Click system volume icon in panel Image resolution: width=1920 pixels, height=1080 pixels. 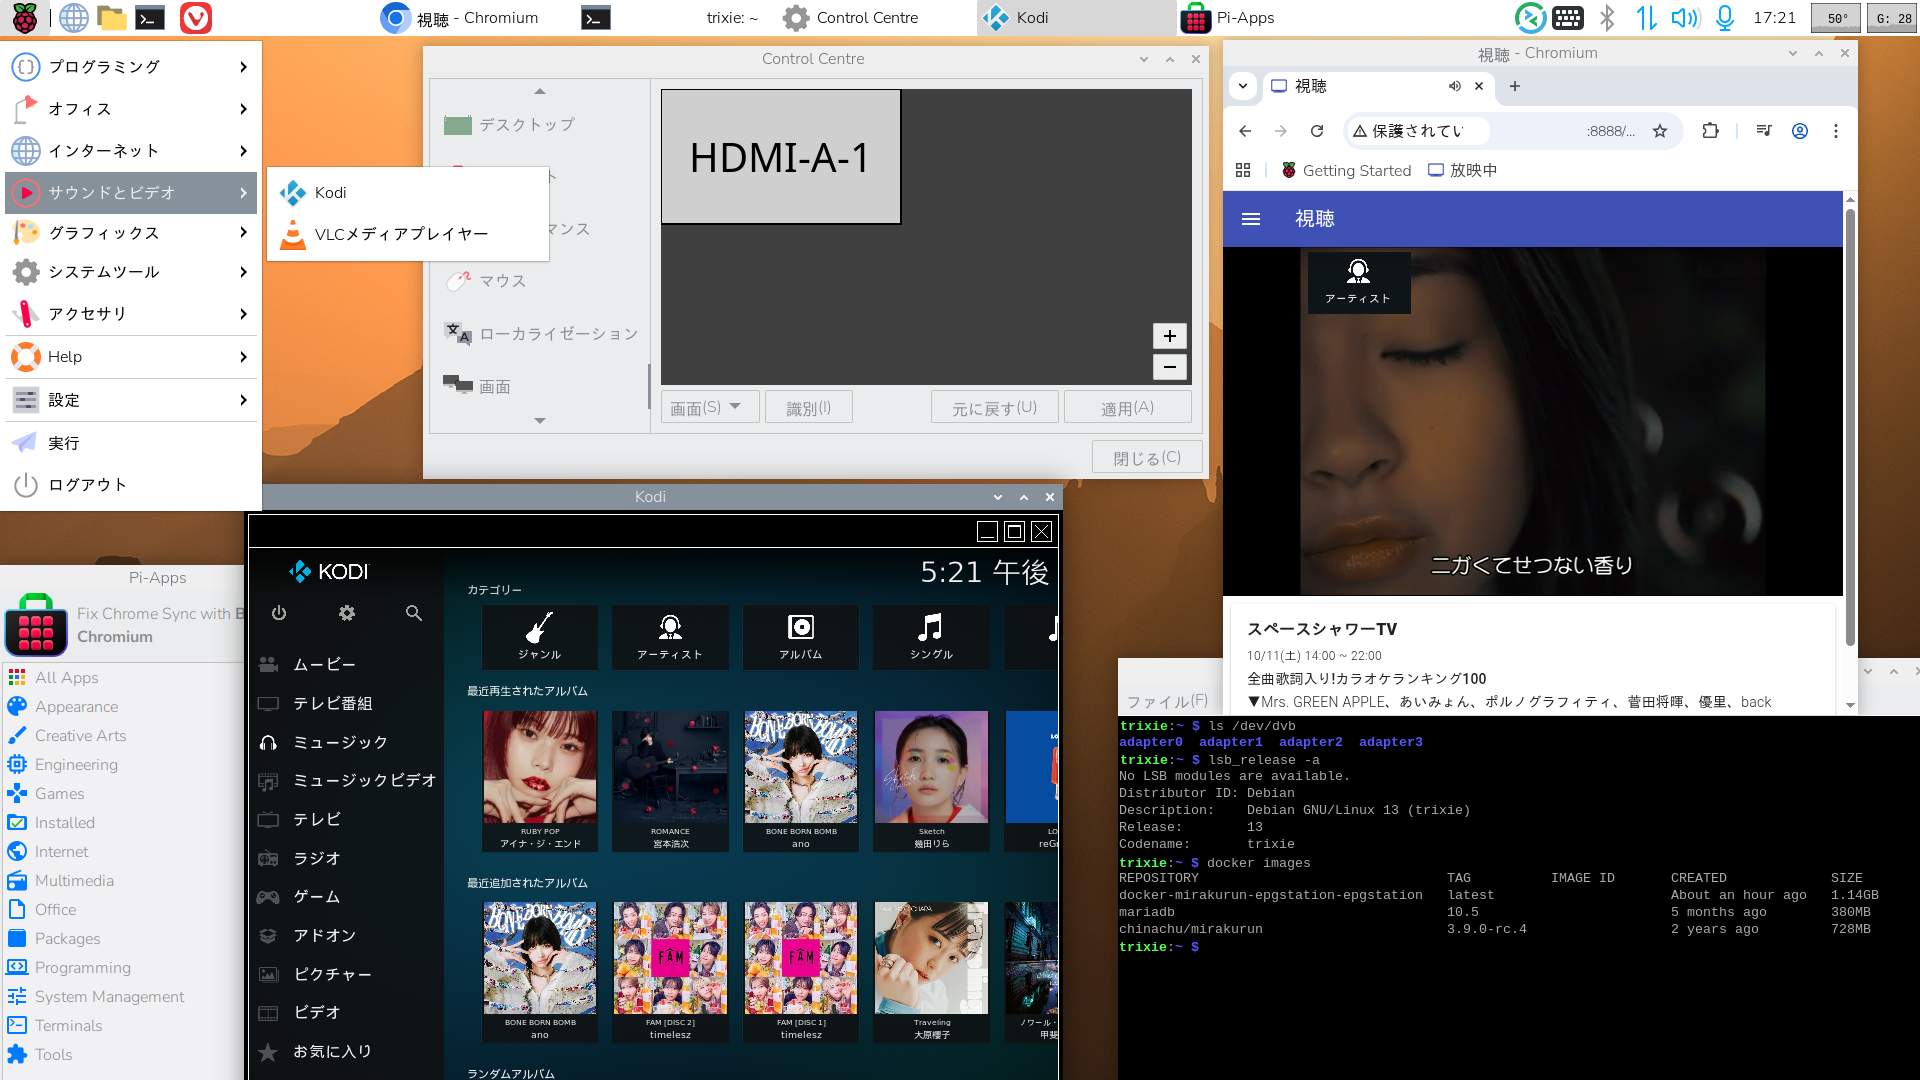pos(1685,18)
